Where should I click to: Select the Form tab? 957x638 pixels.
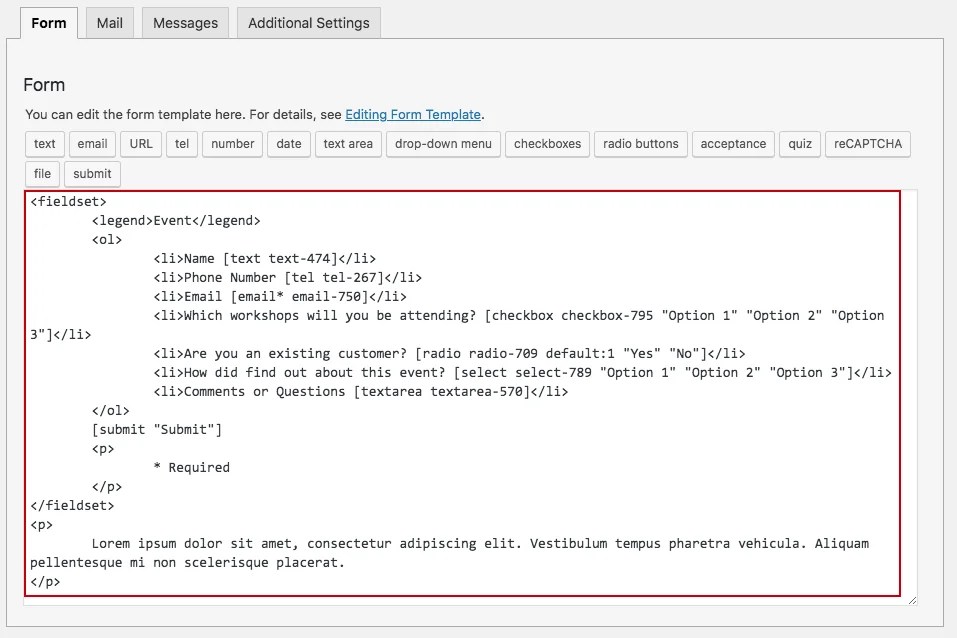coord(49,23)
